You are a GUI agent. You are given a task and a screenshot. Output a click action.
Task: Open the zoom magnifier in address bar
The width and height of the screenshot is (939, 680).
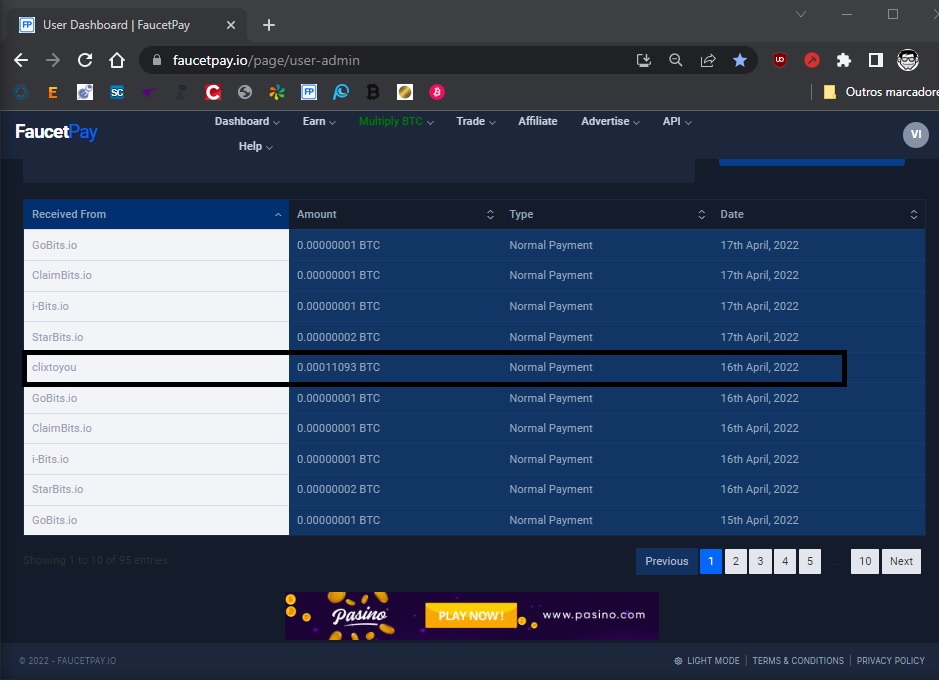point(676,60)
